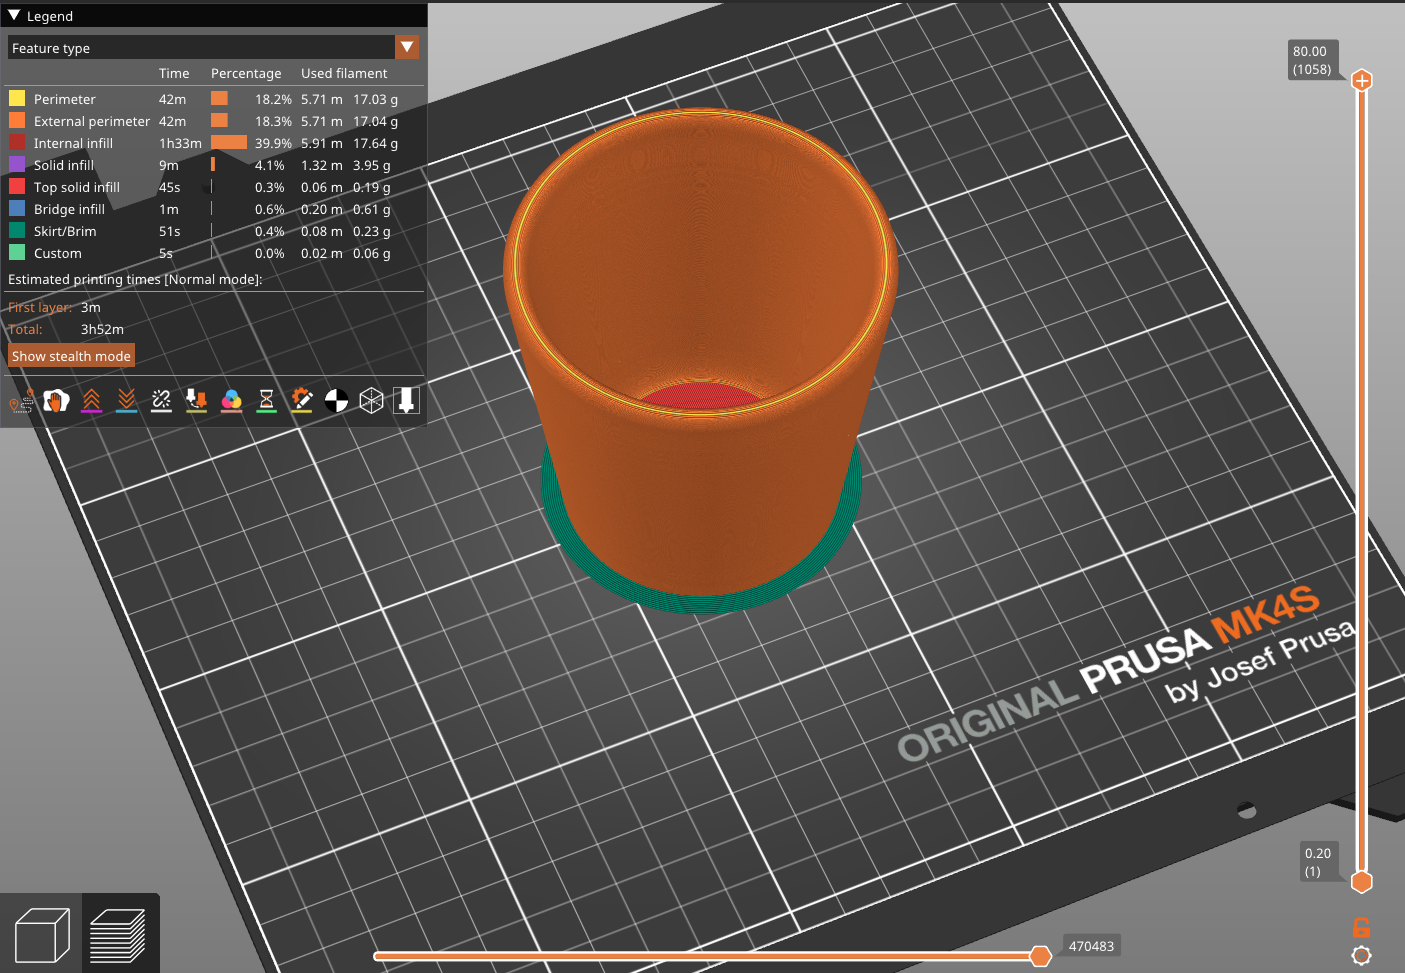Image resolution: width=1405 pixels, height=973 pixels.
Task: Toggle center of gravity marker icon
Action: (x=337, y=401)
